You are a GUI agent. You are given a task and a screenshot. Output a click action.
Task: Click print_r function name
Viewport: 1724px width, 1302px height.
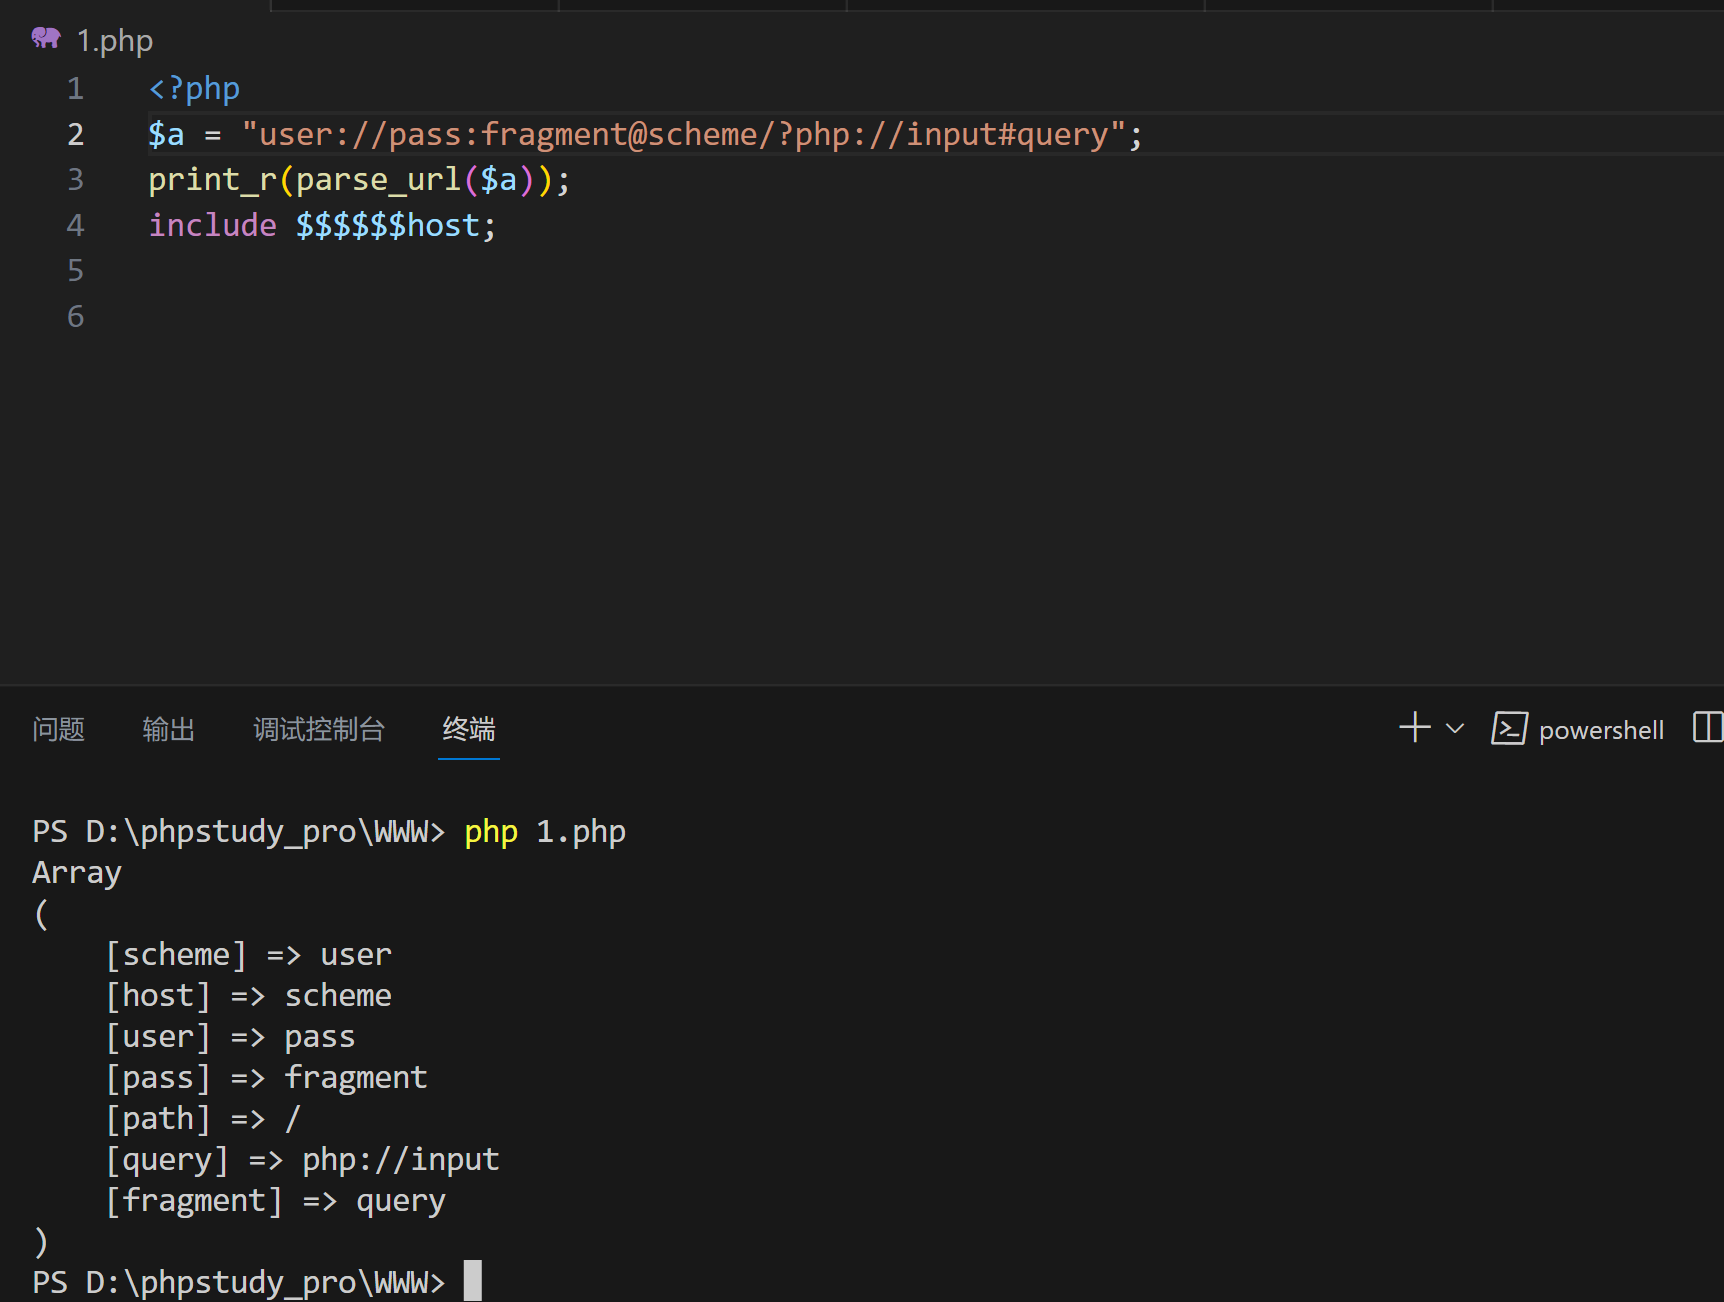pyautogui.click(x=212, y=180)
